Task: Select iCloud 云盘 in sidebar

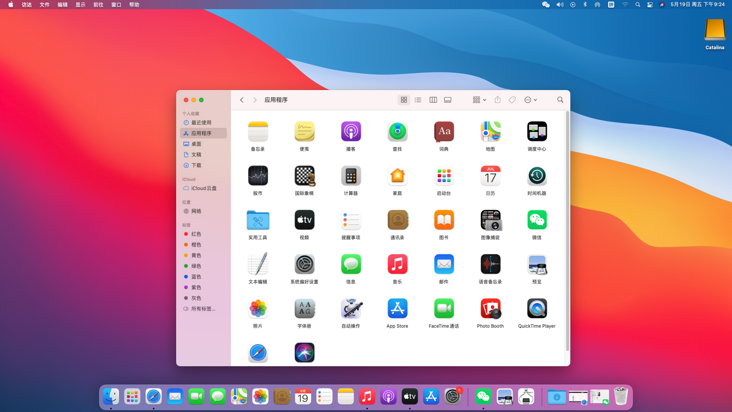Action: tap(204, 188)
